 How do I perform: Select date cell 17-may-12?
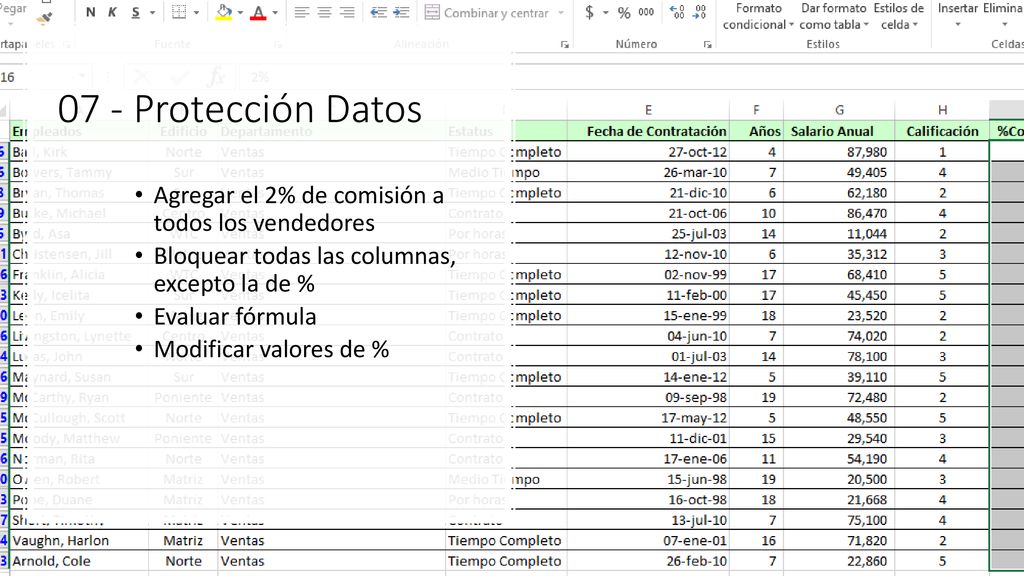click(648, 418)
